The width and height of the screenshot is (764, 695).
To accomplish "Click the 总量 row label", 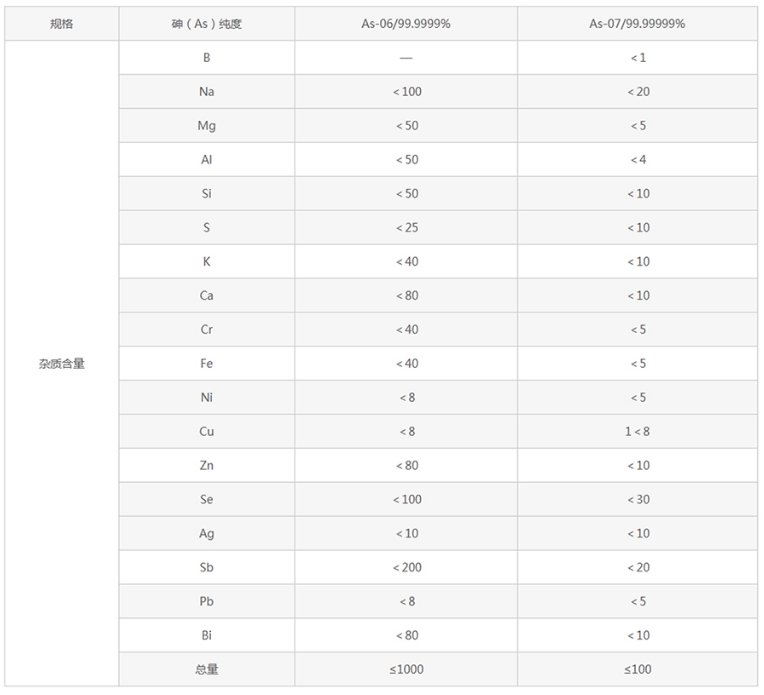I will click(206, 669).
